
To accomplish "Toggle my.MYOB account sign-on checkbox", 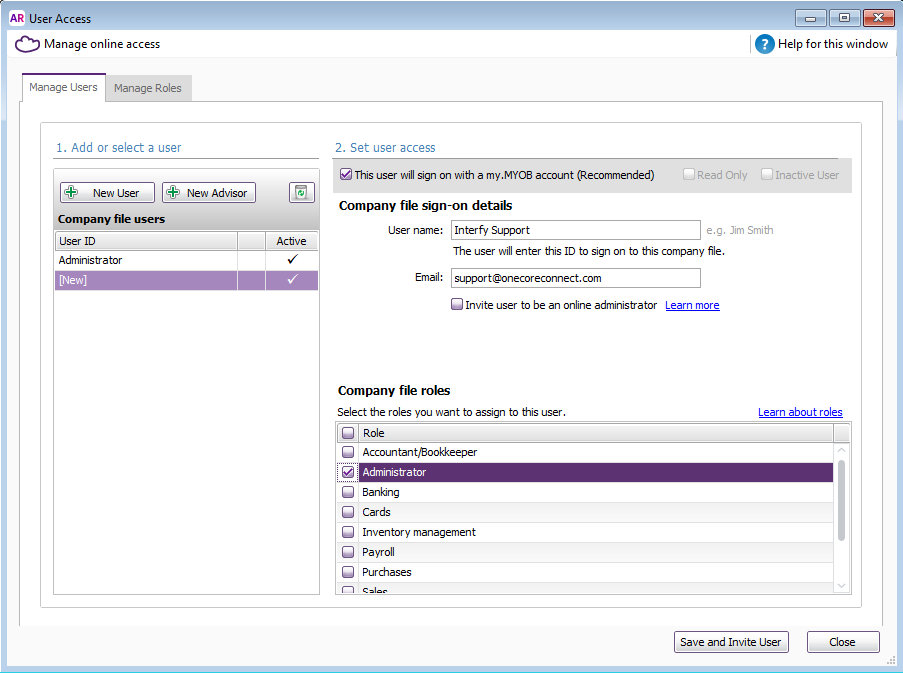I will tap(346, 175).
